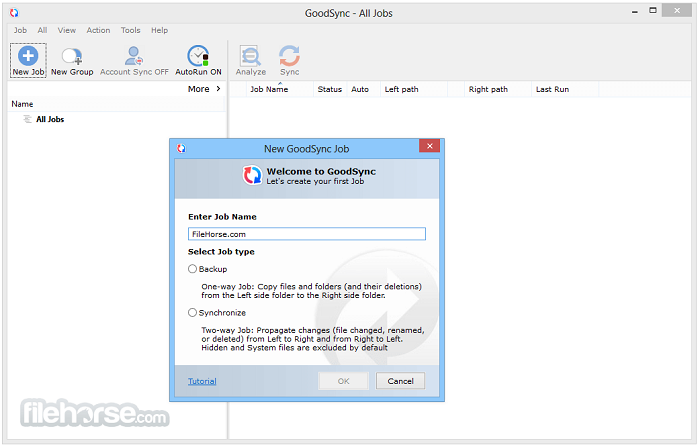Click GoodSync icon in New GoodSync Job title bar
700x447 pixels.
pyautogui.click(x=181, y=148)
